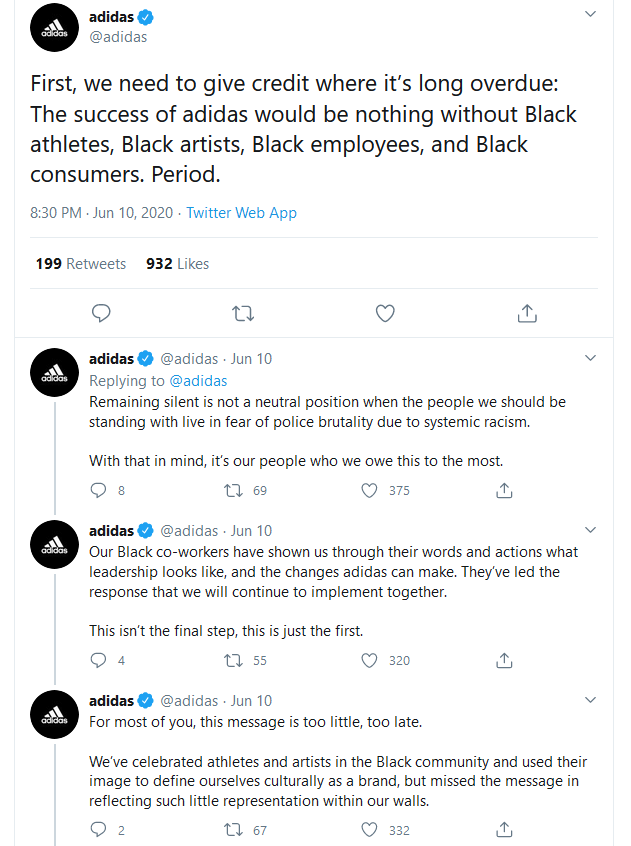Open the main tweet's options chevron
The width and height of the screenshot is (631, 846).
tap(591, 14)
